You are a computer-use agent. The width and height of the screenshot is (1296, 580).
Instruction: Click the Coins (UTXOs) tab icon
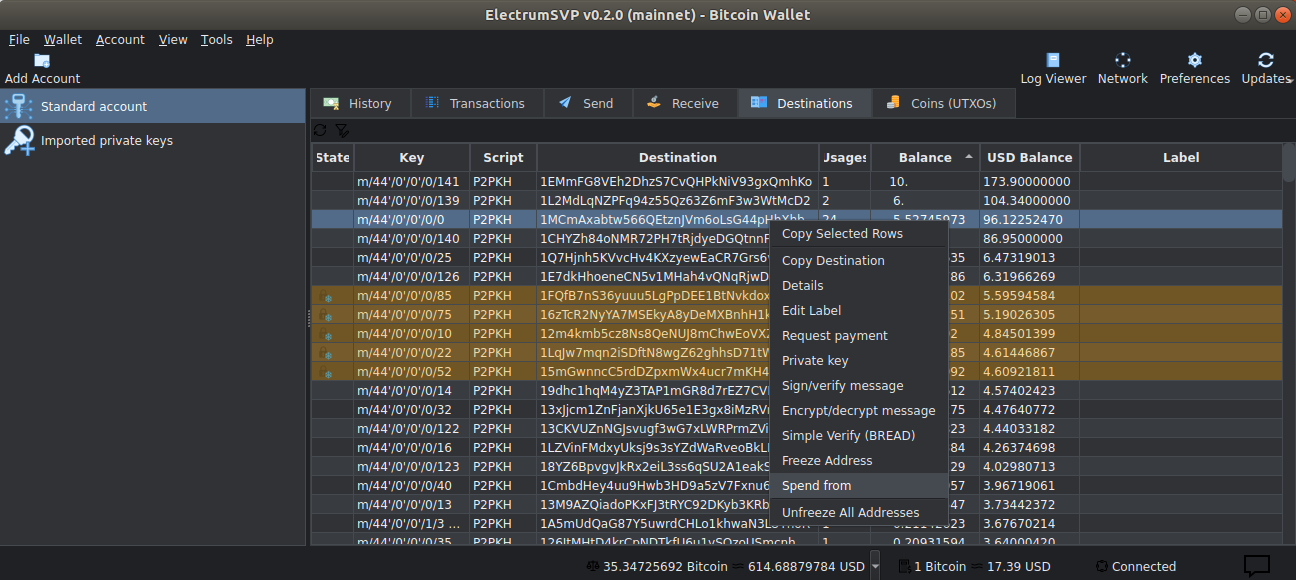[892, 103]
